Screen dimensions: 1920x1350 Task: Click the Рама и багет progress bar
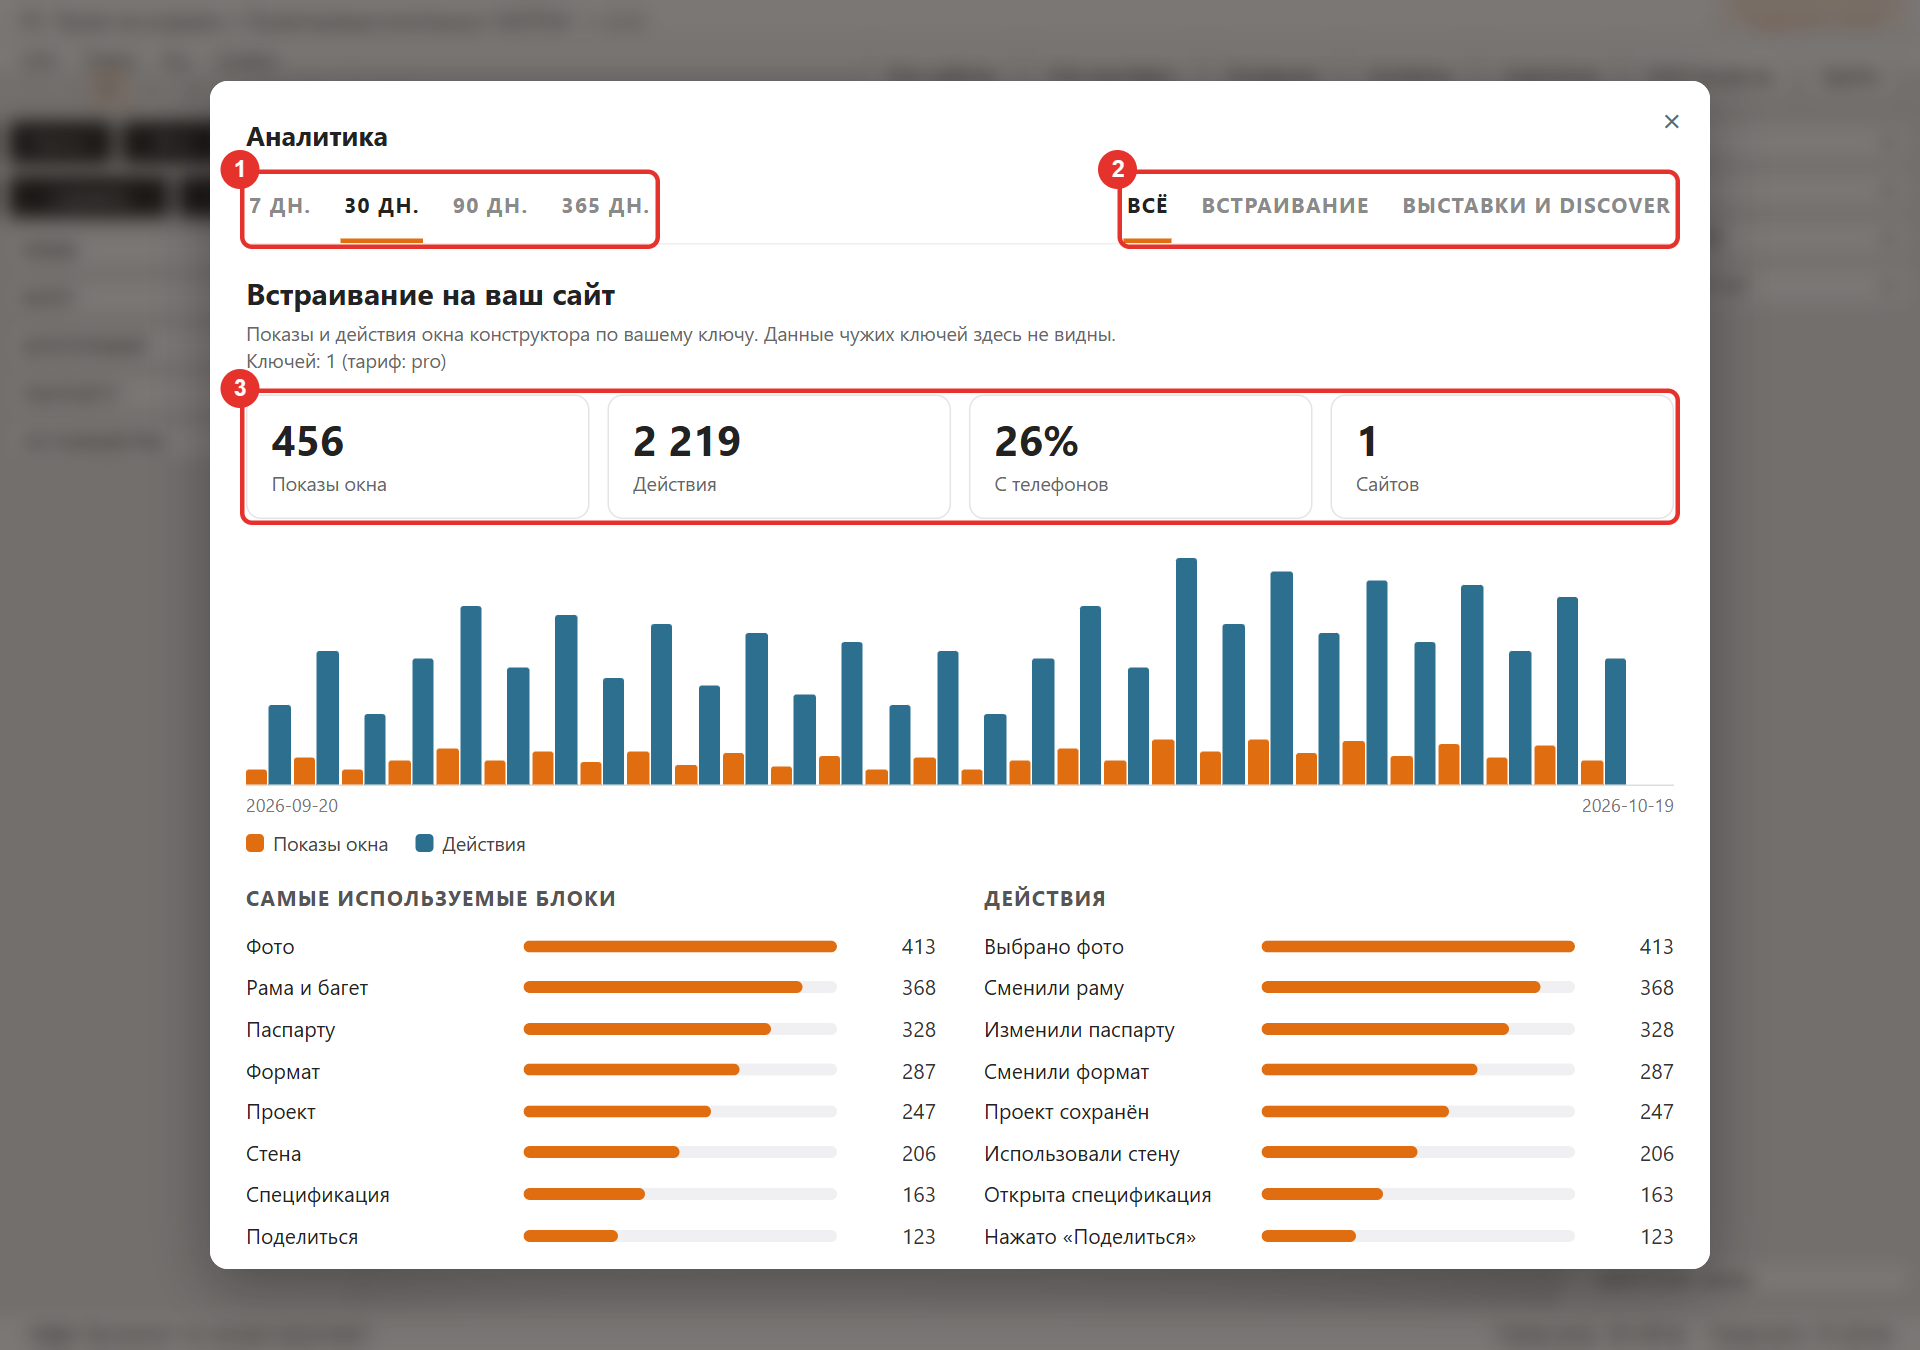680,987
